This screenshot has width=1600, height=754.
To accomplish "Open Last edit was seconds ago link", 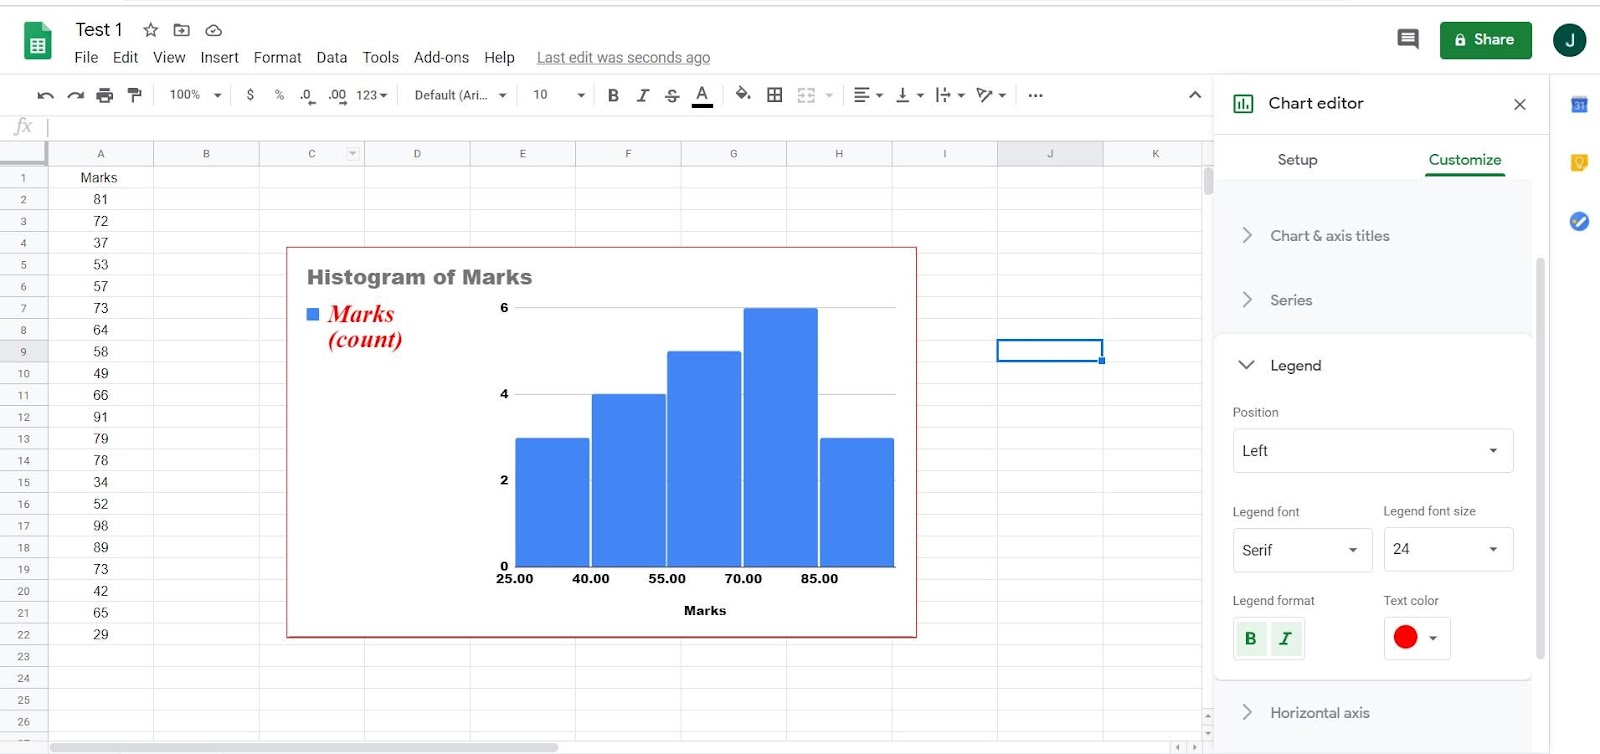I will click(x=623, y=58).
